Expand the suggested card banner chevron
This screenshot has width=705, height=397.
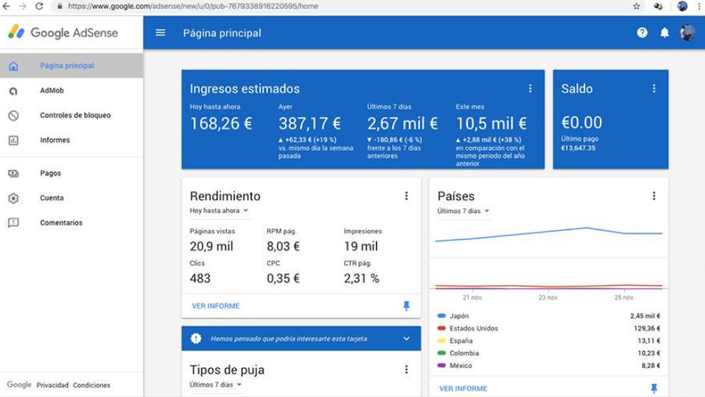406,339
